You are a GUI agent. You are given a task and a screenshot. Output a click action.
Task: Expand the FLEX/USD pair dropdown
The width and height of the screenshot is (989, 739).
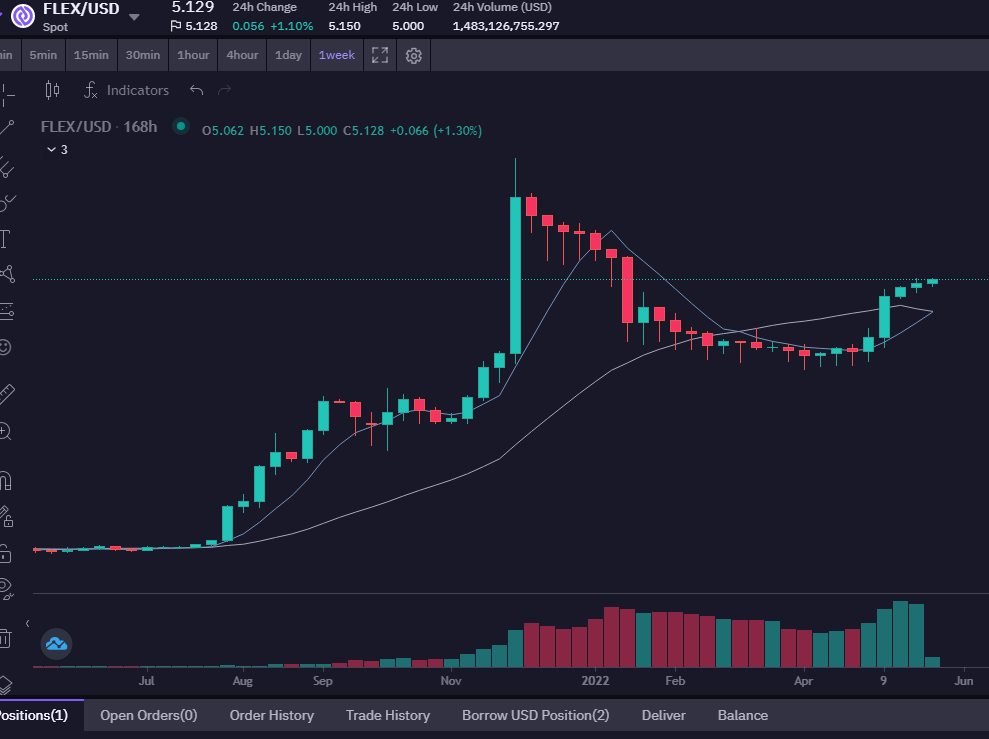click(x=134, y=17)
